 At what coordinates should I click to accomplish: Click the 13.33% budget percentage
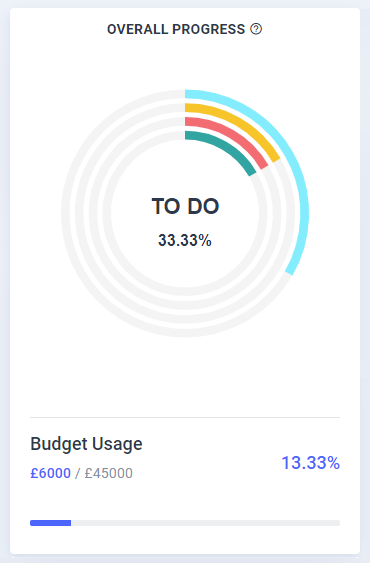tap(311, 462)
